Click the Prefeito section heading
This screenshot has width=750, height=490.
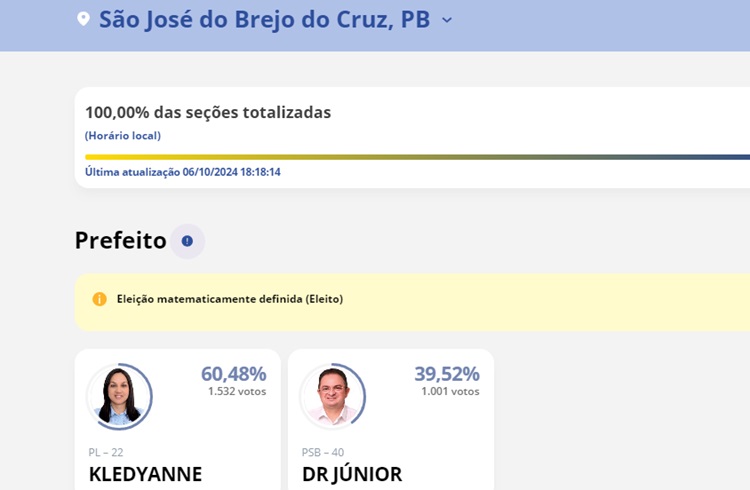coord(120,240)
